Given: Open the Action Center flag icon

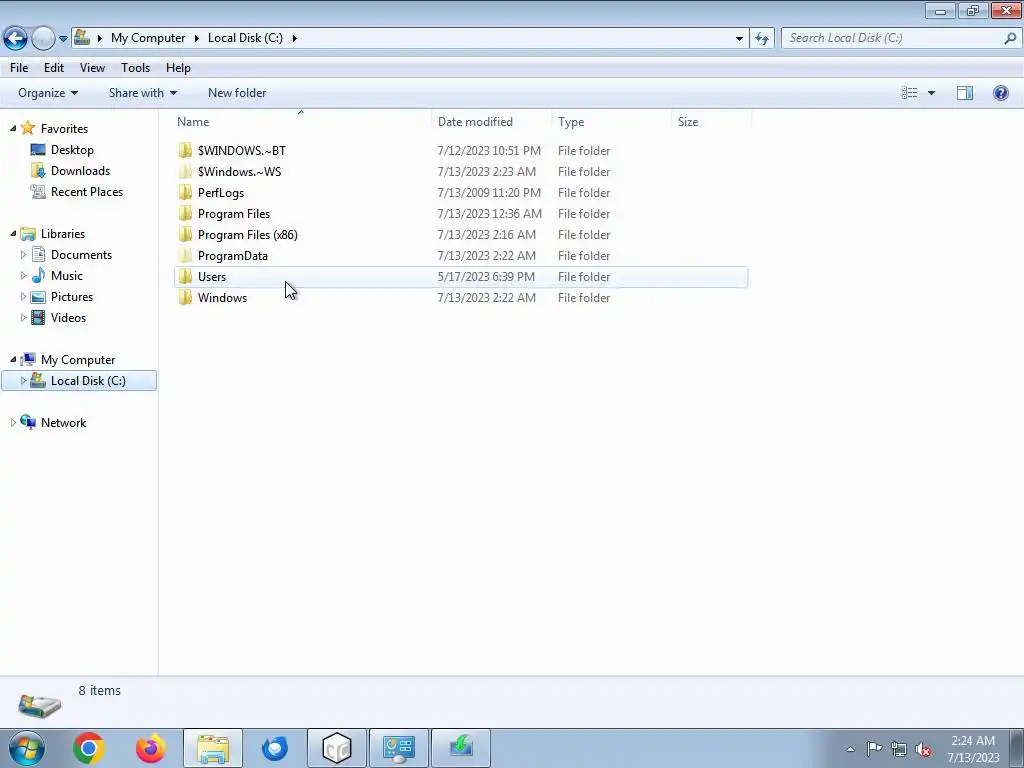Looking at the screenshot, I should (x=874, y=748).
